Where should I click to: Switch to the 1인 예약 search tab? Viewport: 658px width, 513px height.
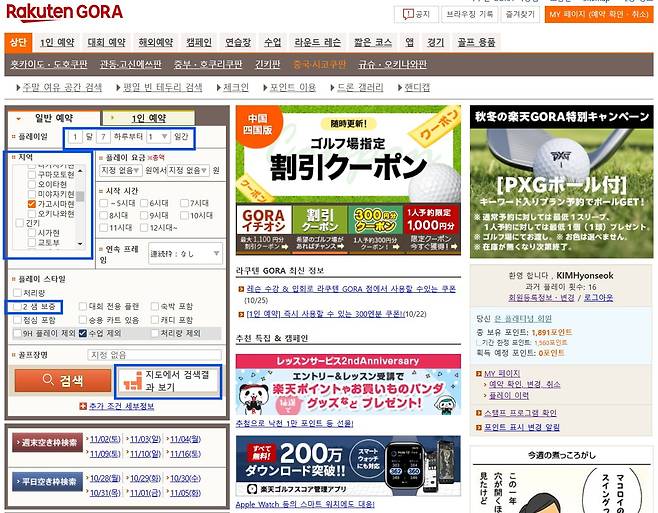149,117
